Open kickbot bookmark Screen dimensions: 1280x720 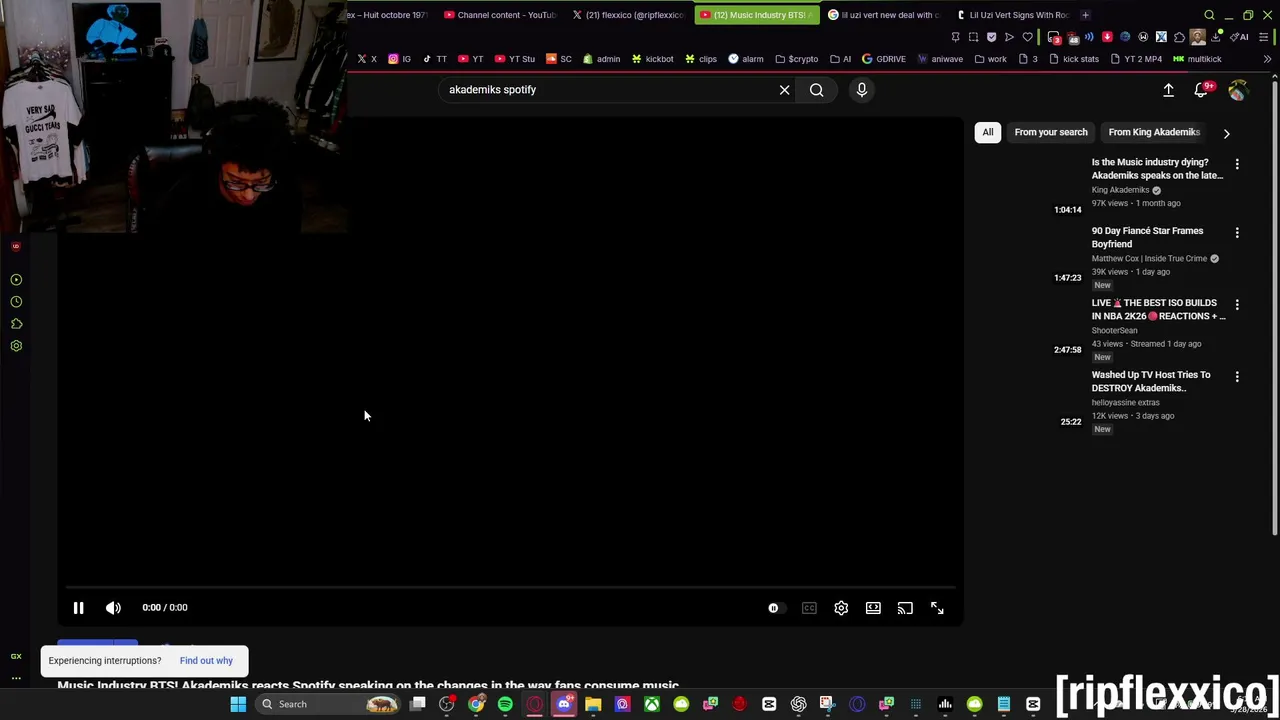coord(652,59)
